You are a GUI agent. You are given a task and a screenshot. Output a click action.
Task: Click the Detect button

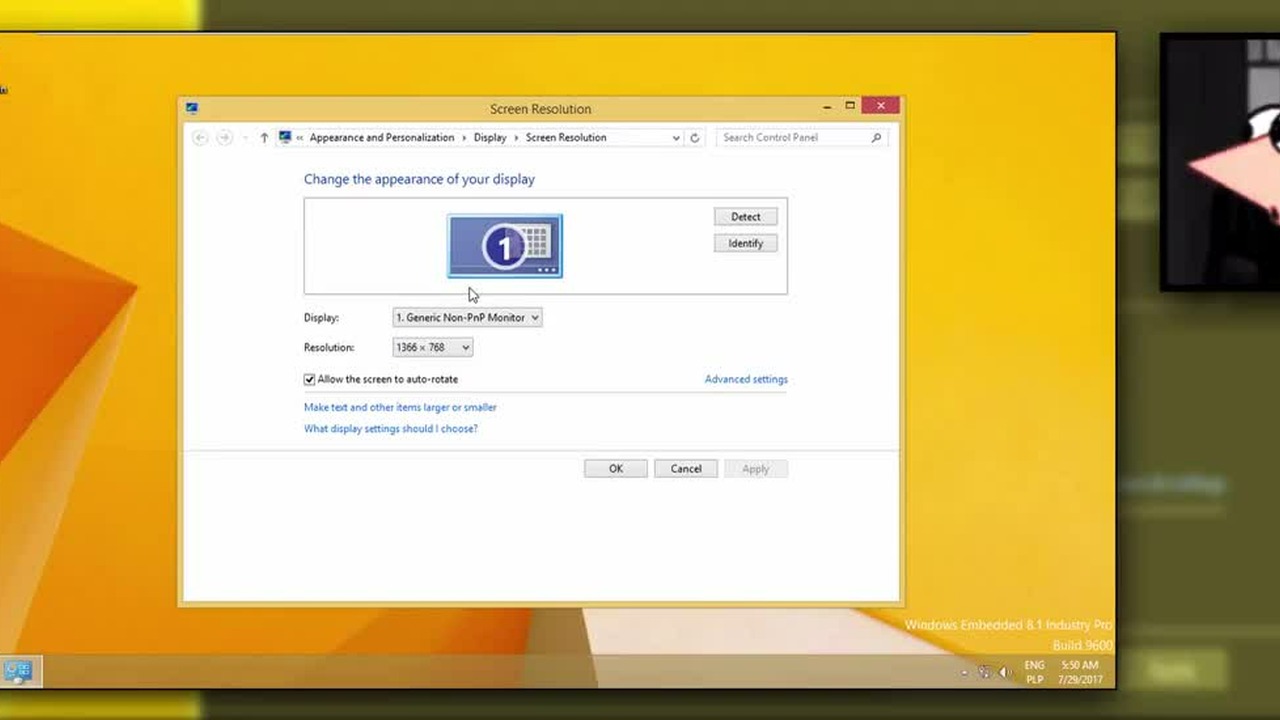tap(746, 217)
